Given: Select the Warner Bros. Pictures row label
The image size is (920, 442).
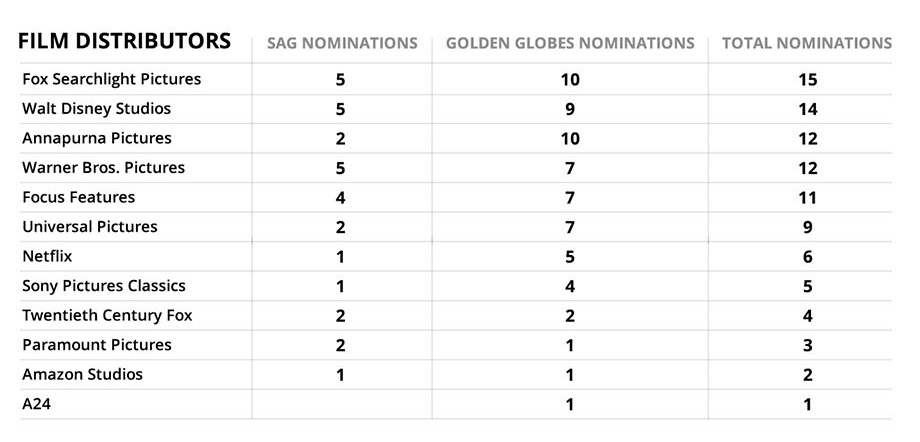Looking at the screenshot, I should click(x=103, y=167).
